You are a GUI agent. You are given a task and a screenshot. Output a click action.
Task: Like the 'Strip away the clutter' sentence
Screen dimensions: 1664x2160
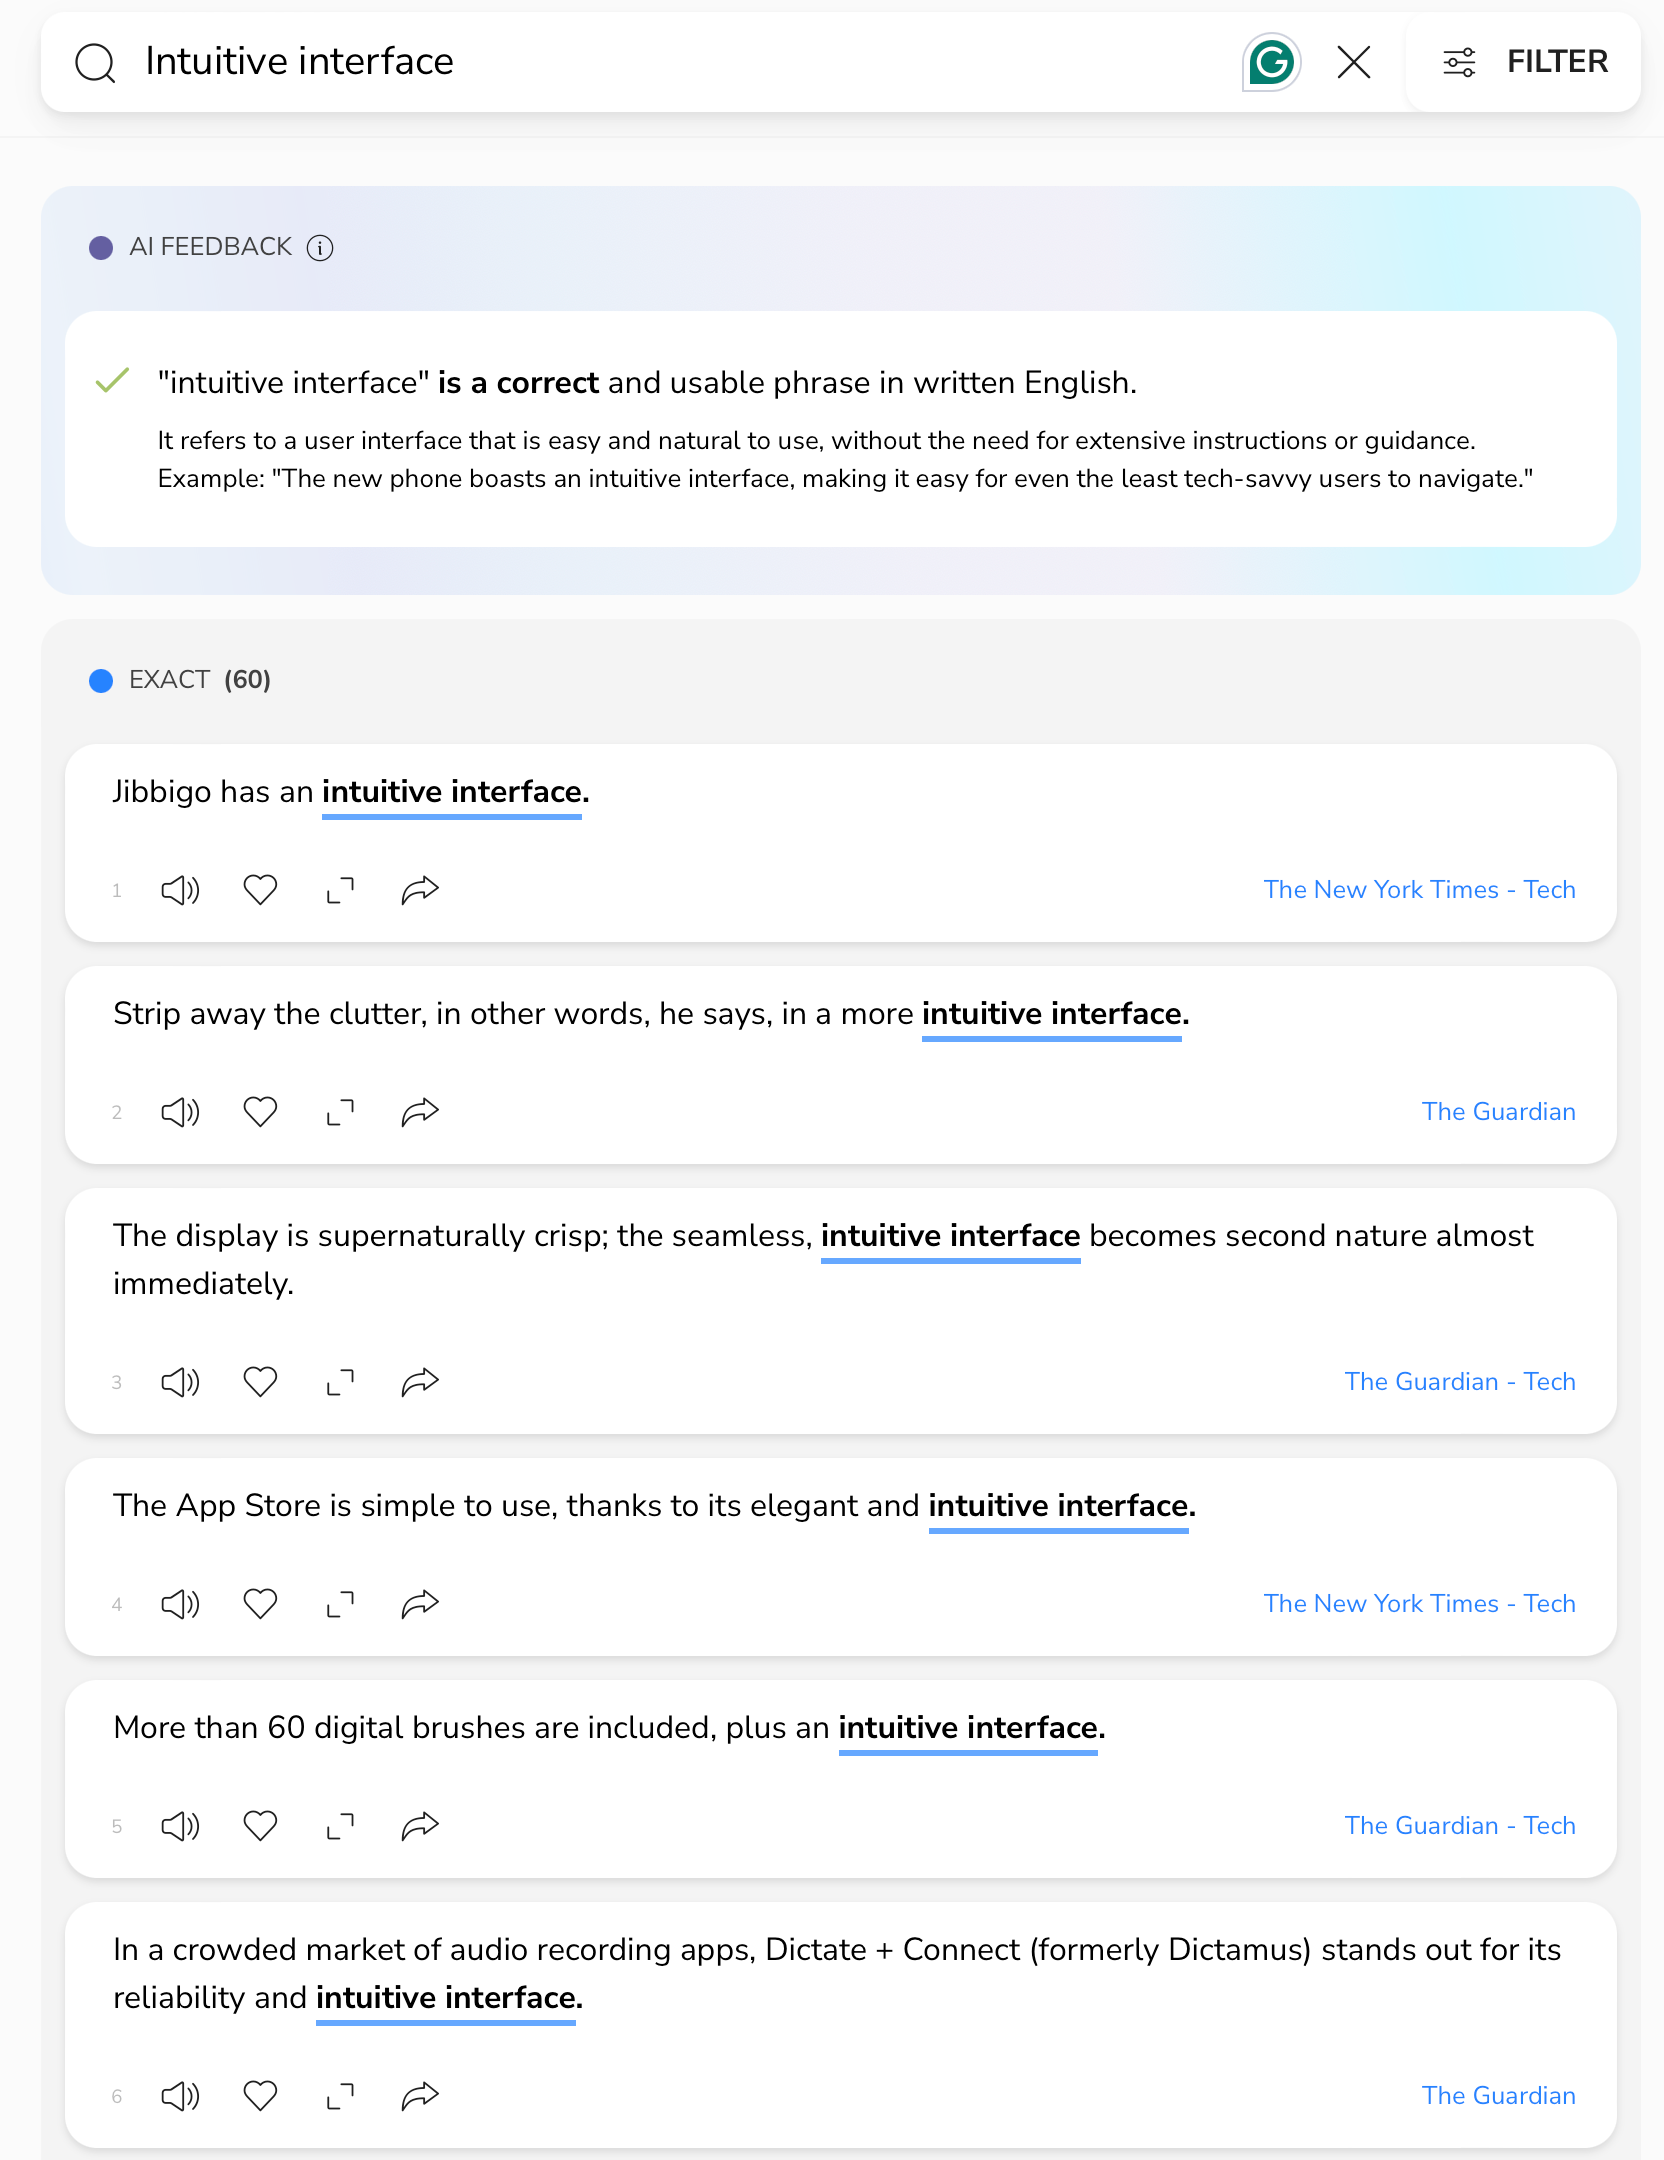[x=260, y=1112]
